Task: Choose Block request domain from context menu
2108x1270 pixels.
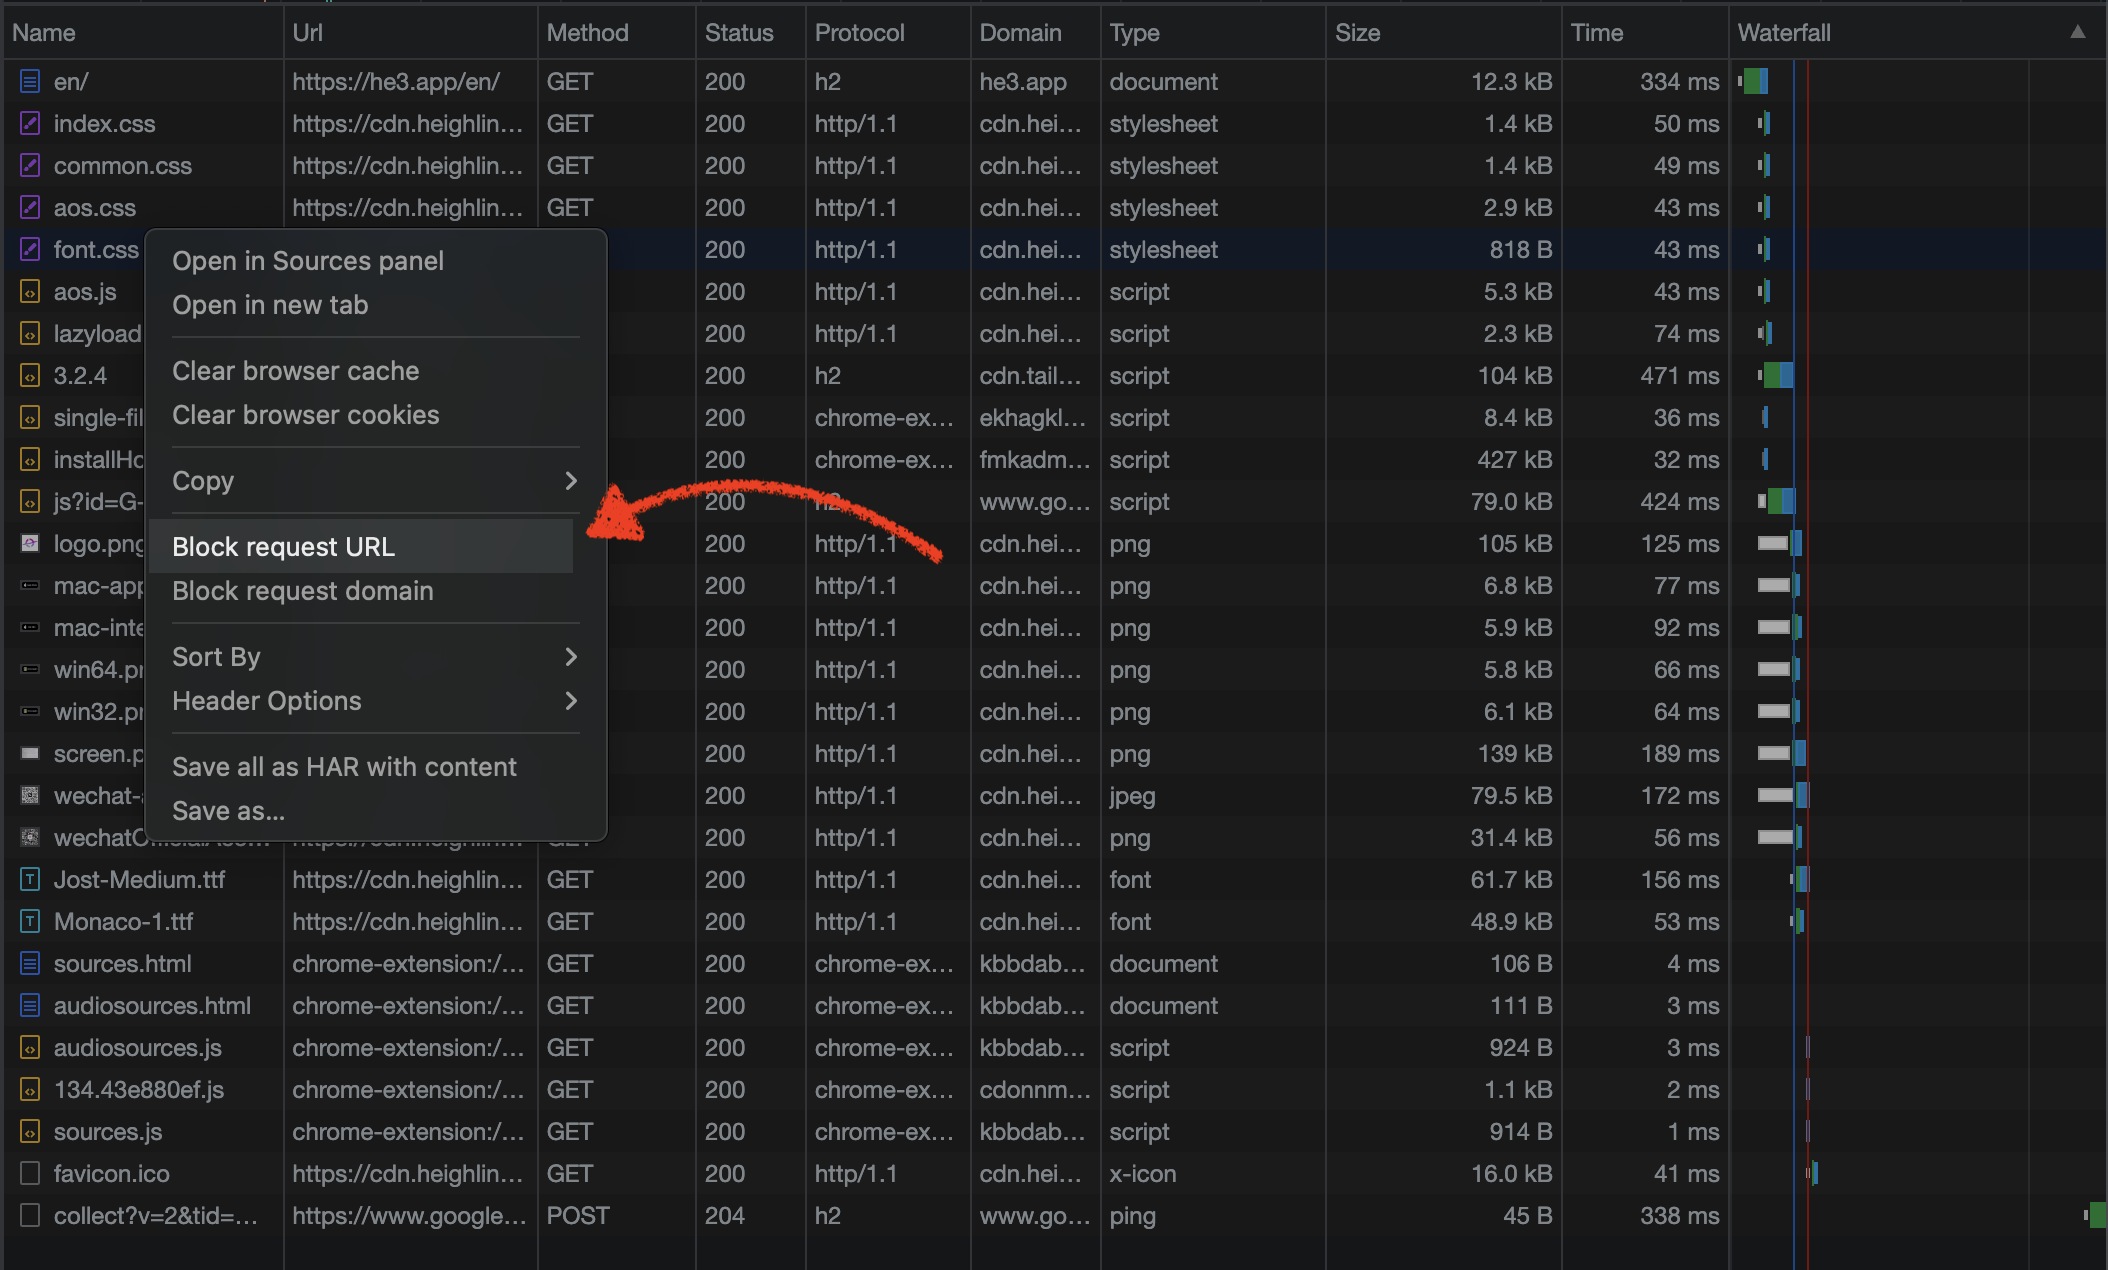Action: point(303,591)
